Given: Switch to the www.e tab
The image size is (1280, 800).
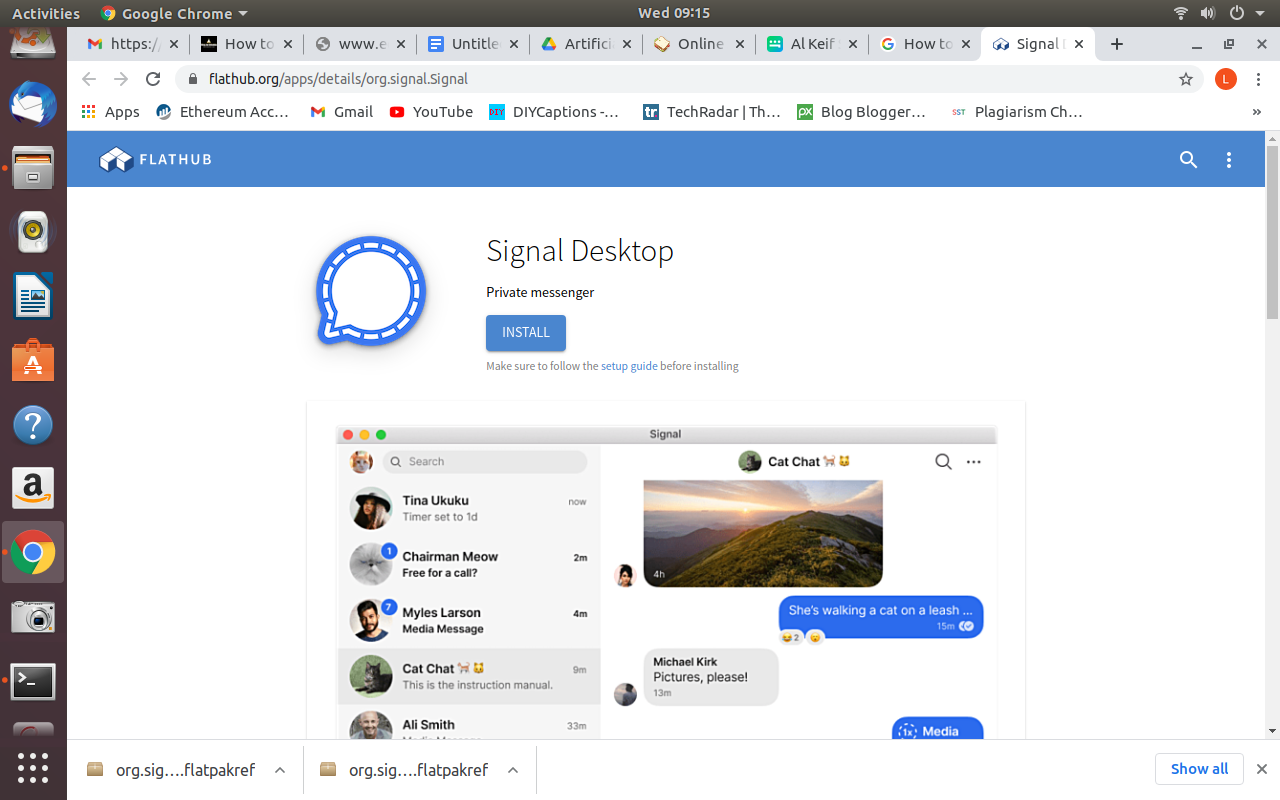Looking at the screenshot, I should (360, 44).
